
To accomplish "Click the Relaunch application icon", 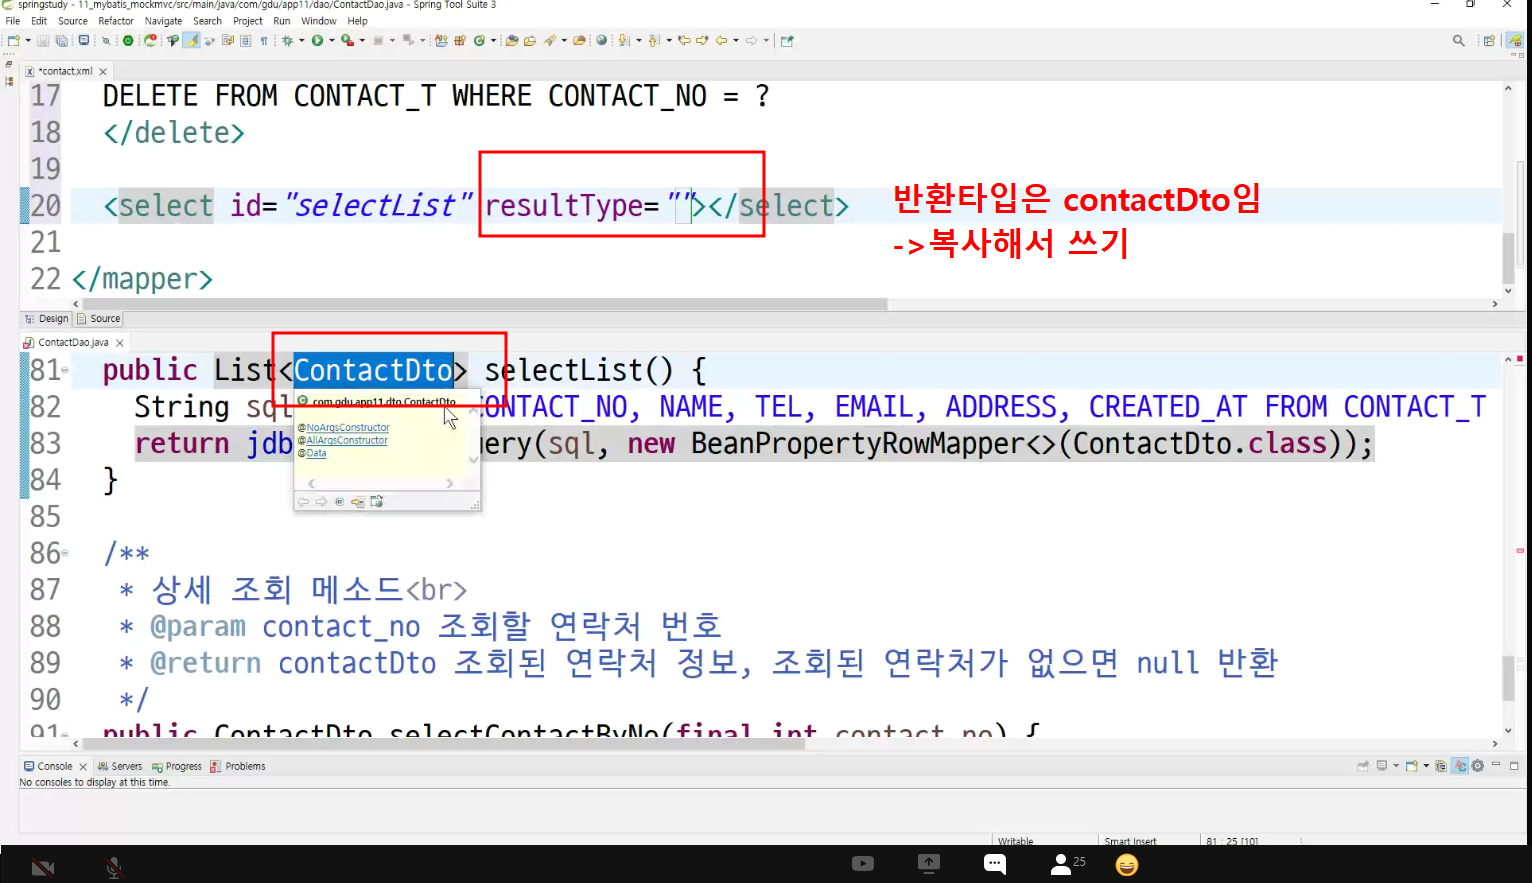I will point(150,41).
